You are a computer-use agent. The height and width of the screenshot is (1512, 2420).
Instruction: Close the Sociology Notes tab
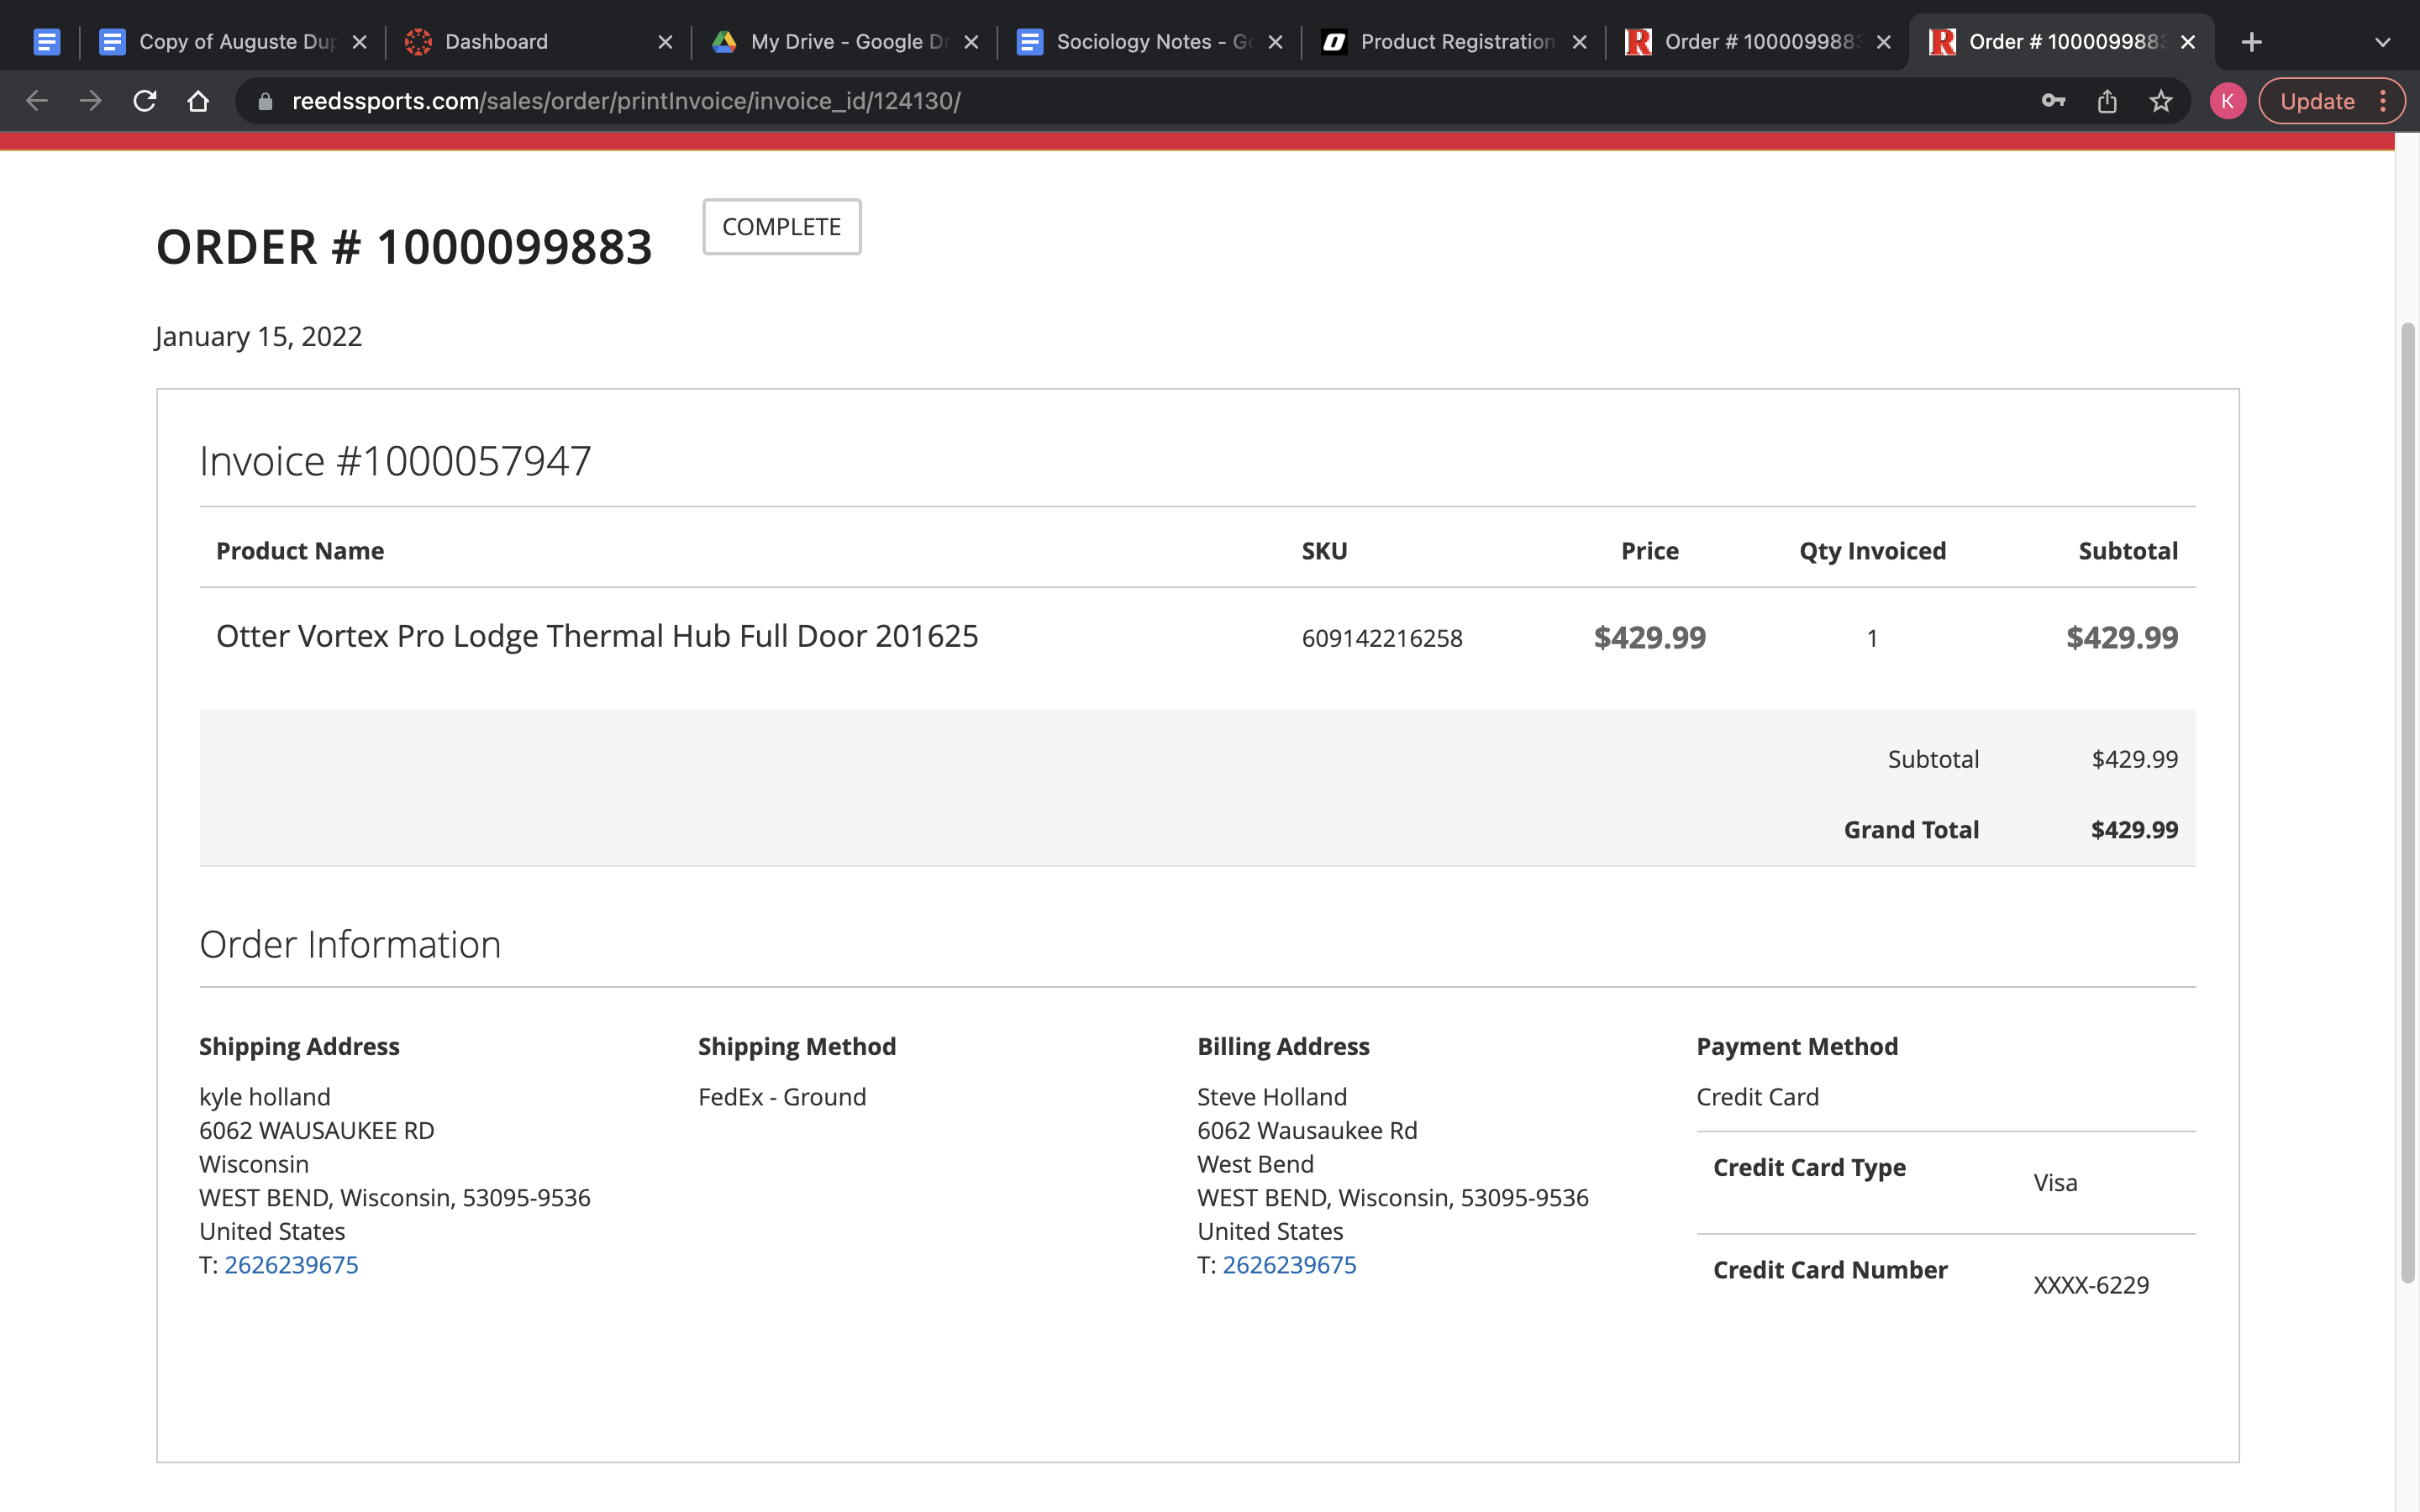tap(1275, 42)
